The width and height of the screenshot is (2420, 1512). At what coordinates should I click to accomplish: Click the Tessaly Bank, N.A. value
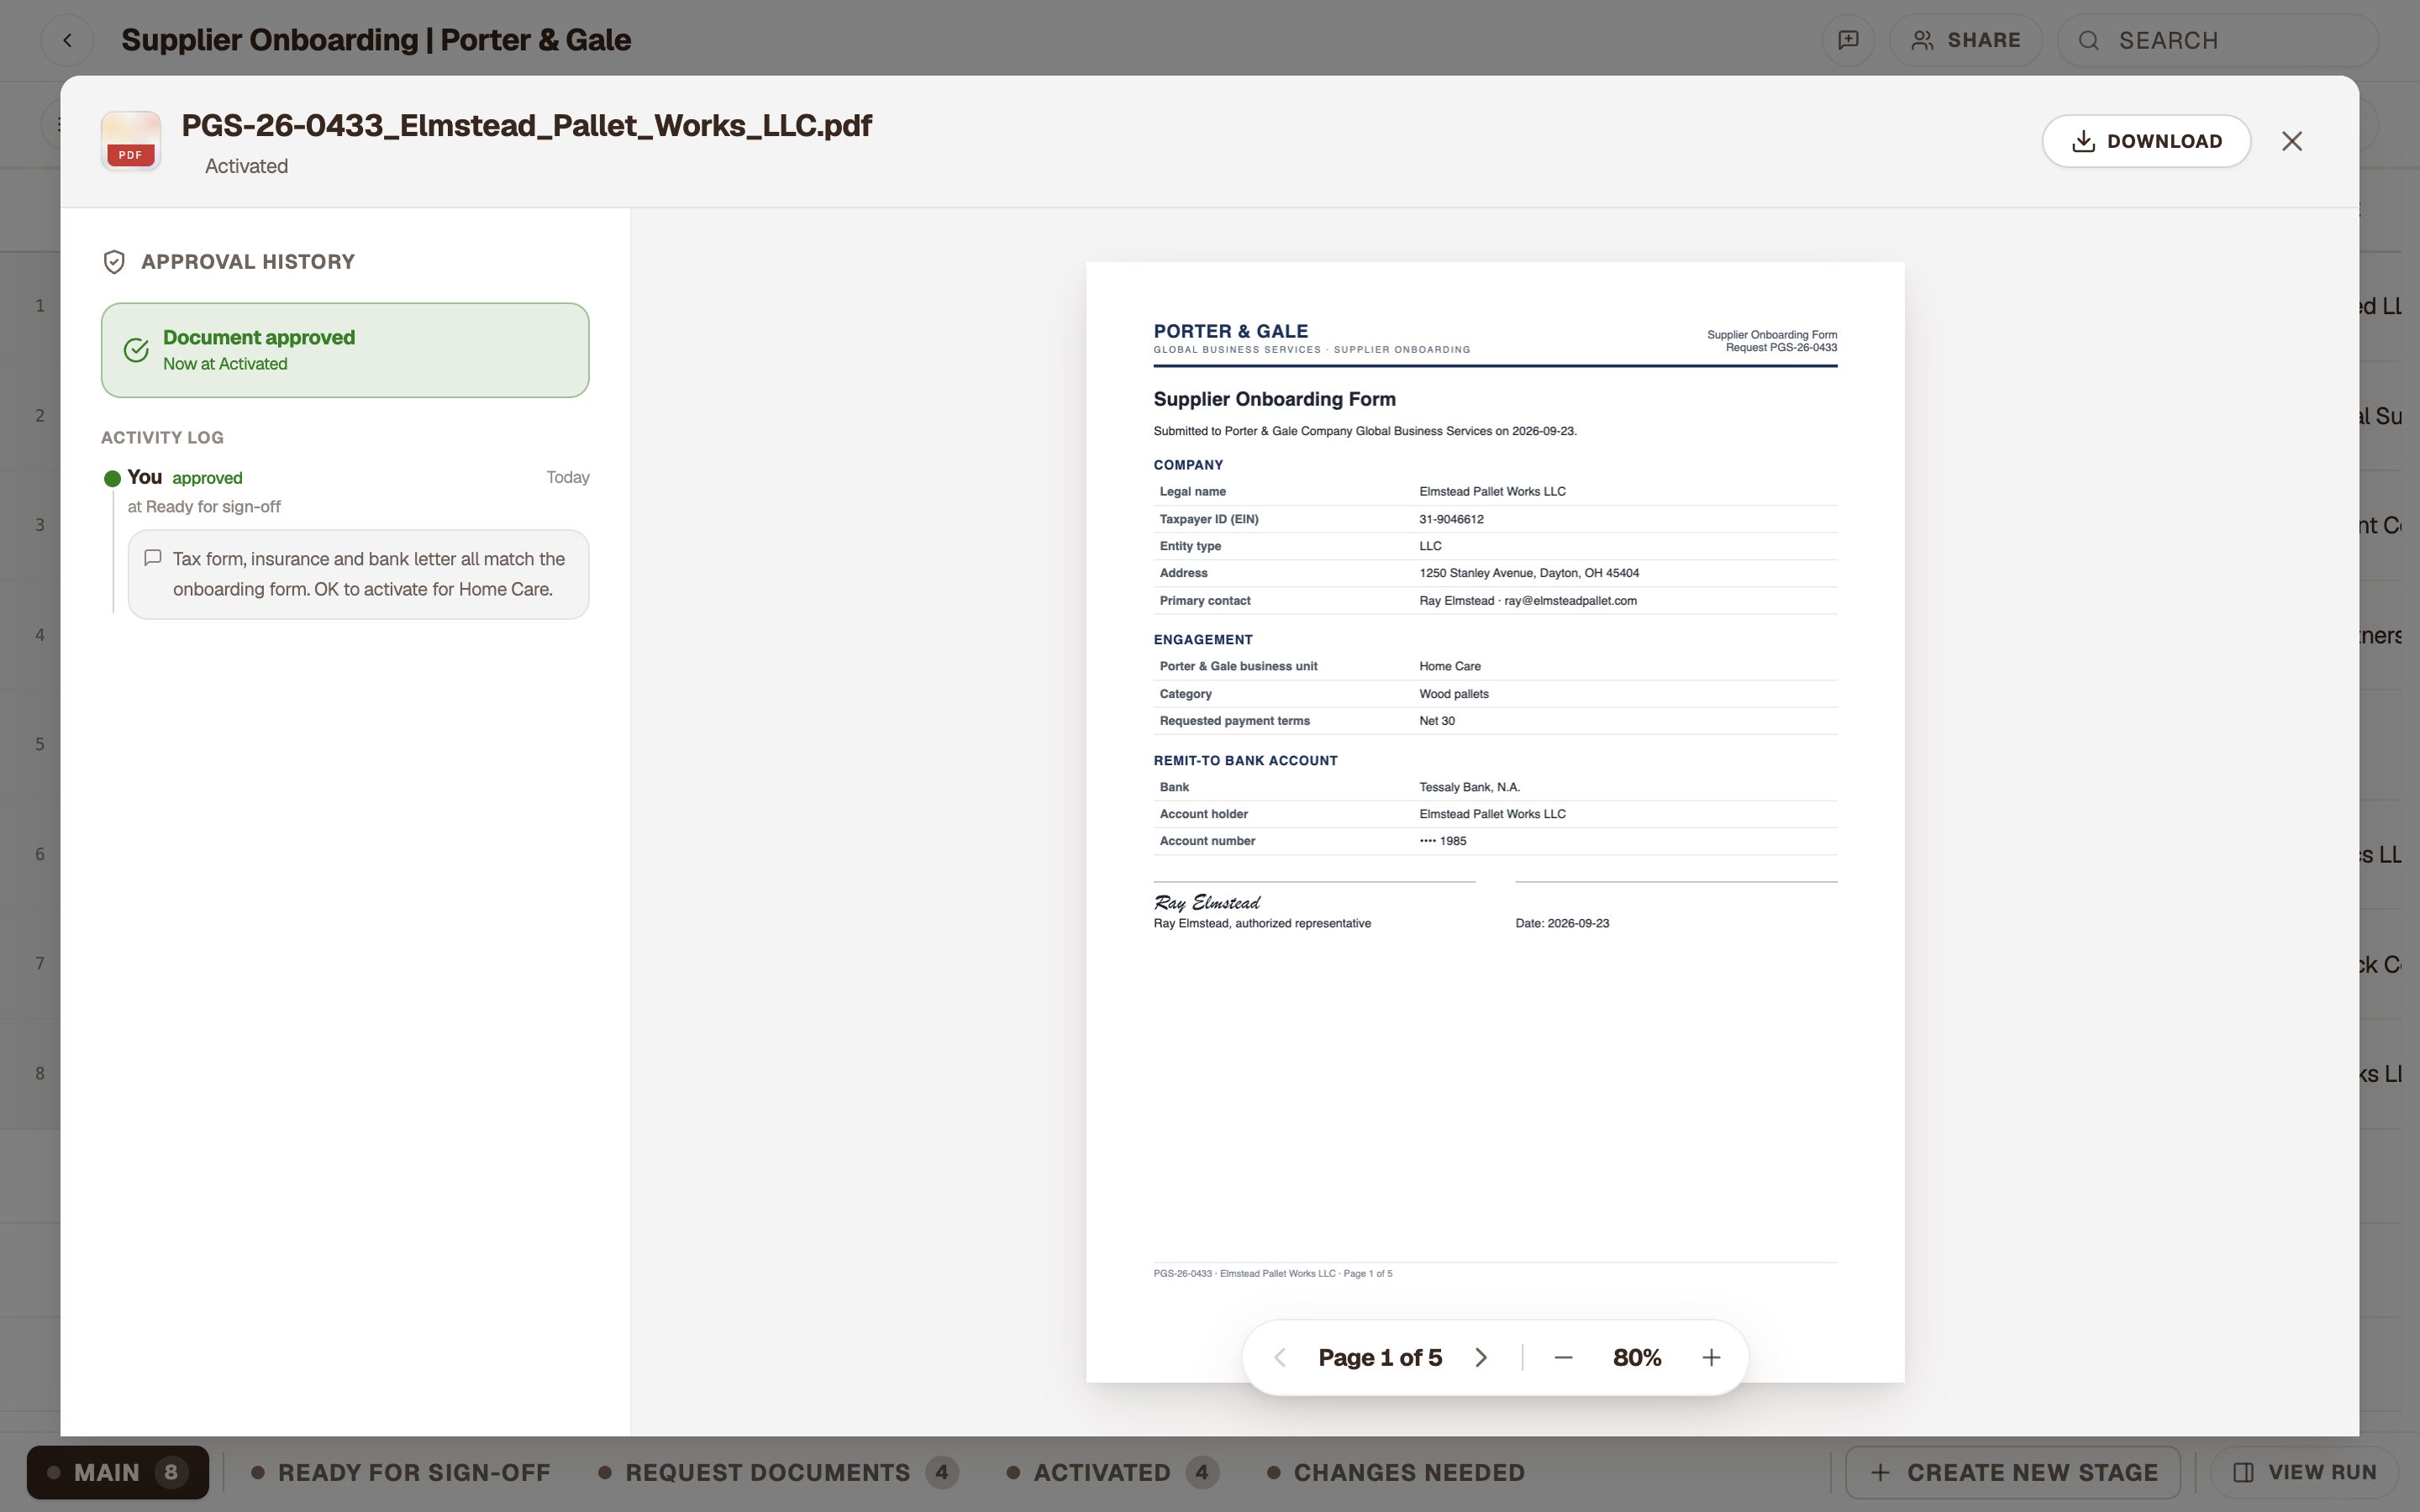[x=1469, y=787]
